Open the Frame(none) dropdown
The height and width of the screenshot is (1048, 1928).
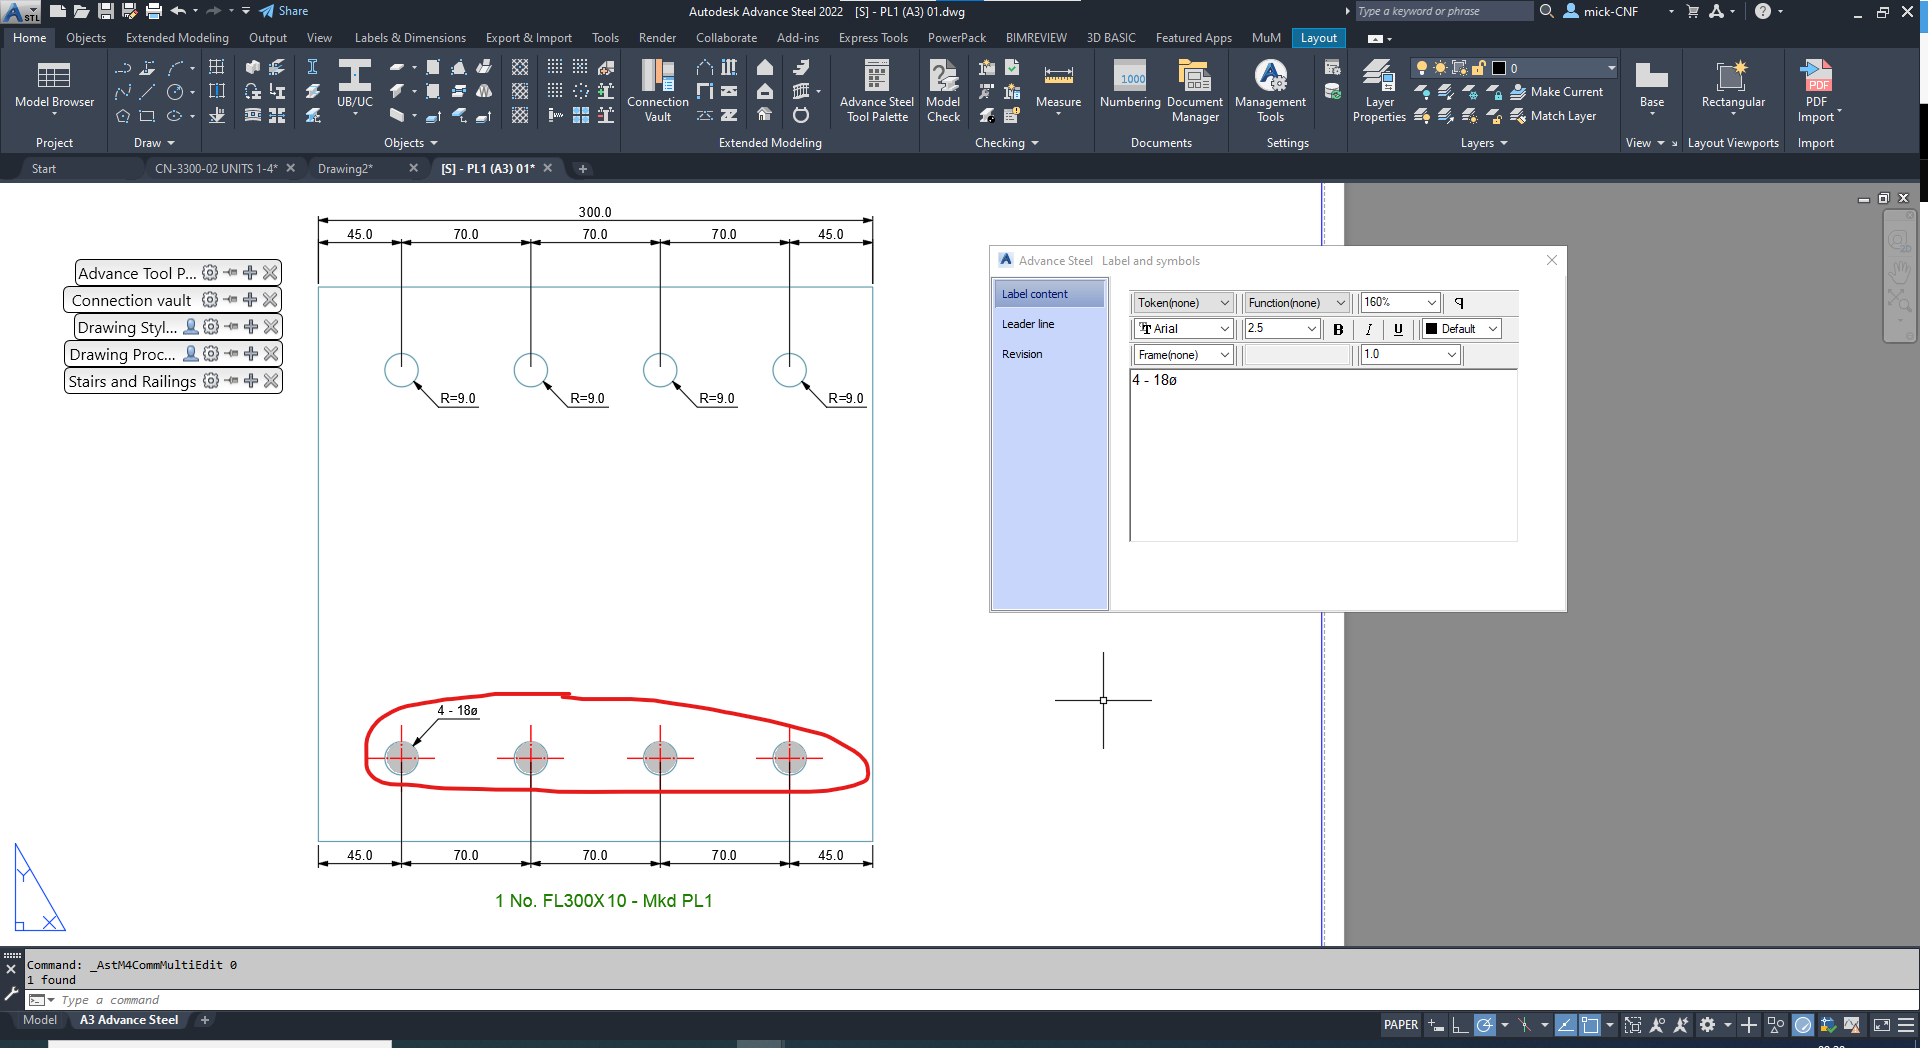point(1184,355)
